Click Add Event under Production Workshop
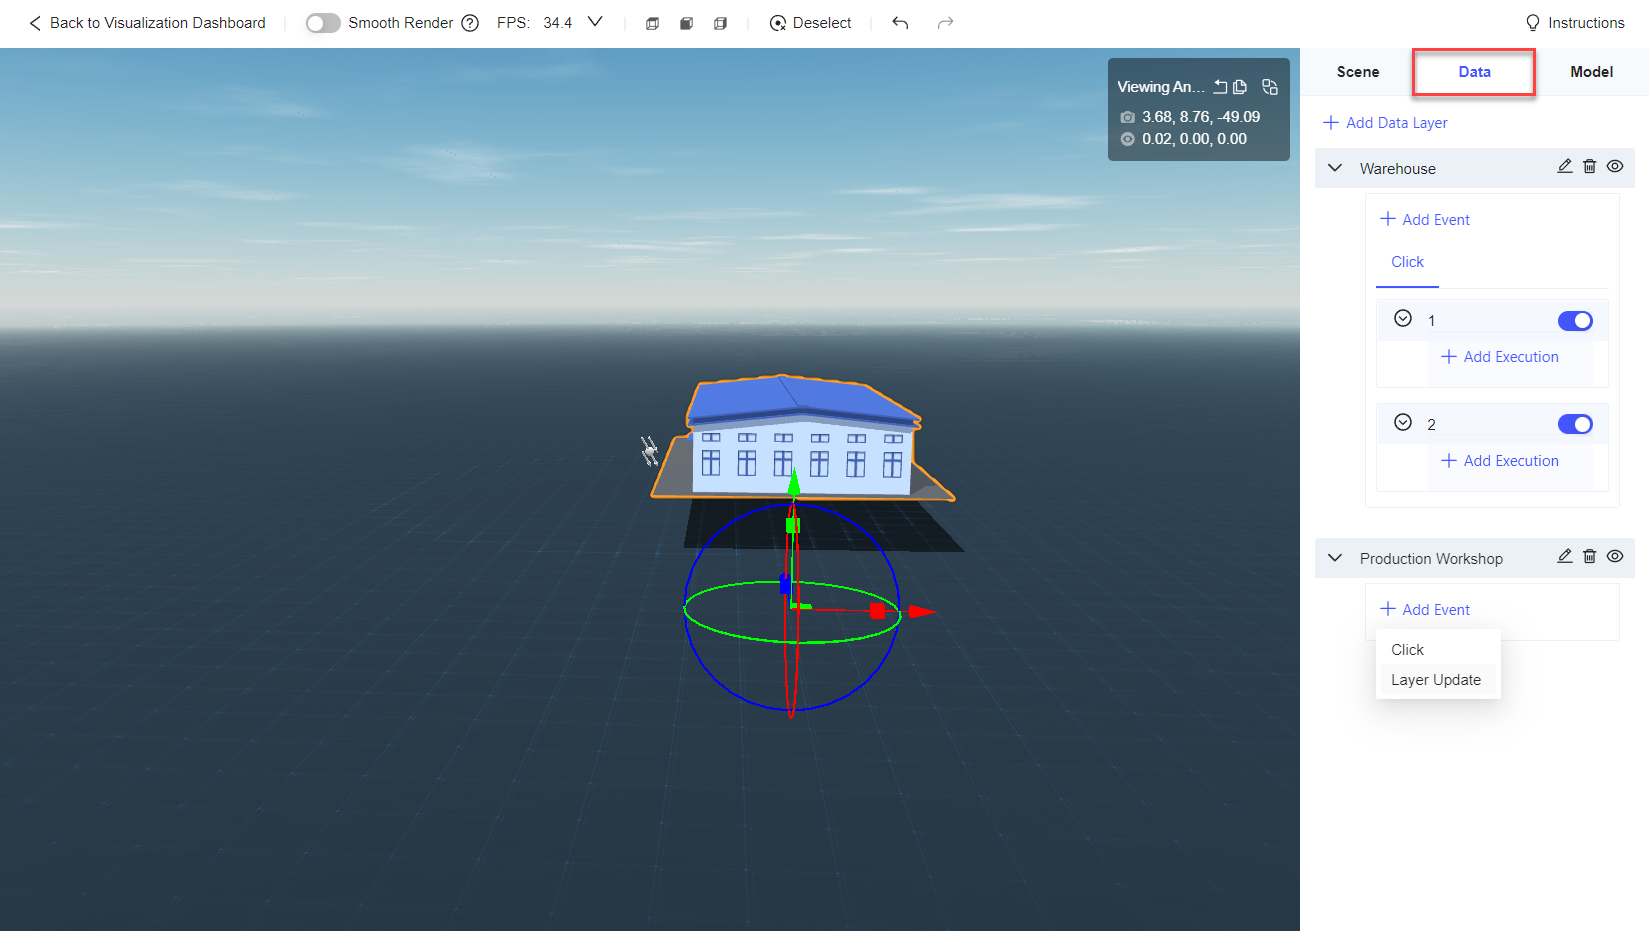The width and height of the screenshot is (1649, 931). point(1425,610)
